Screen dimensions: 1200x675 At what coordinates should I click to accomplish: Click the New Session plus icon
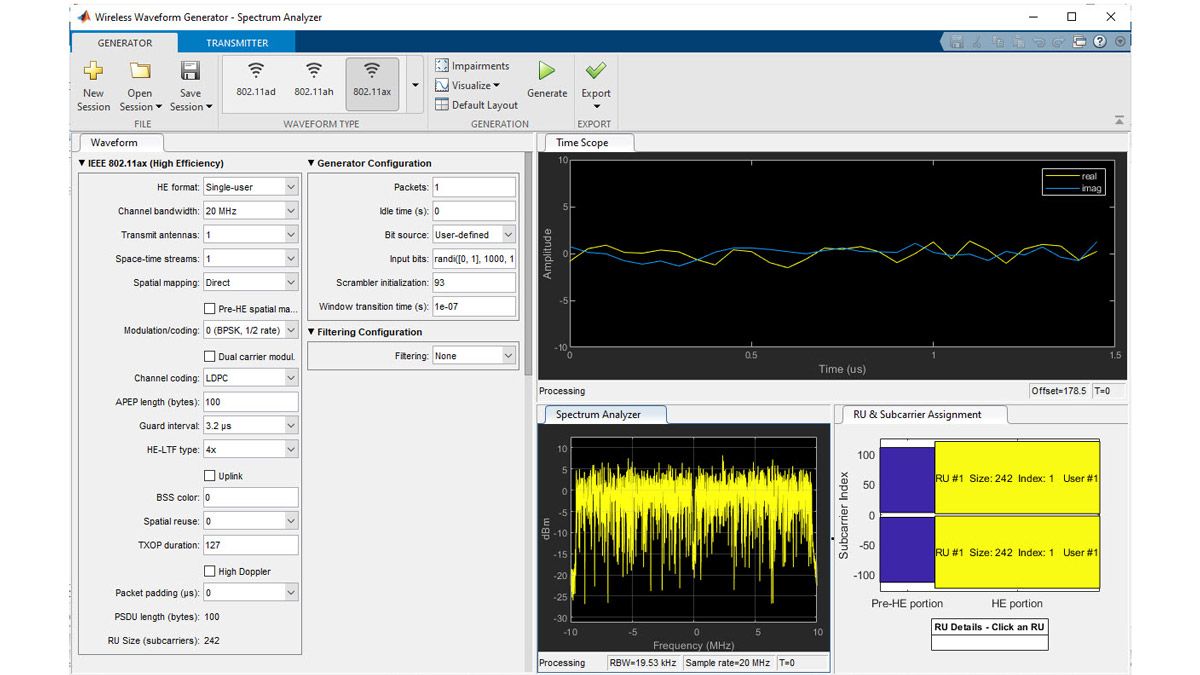coord(93,71)
